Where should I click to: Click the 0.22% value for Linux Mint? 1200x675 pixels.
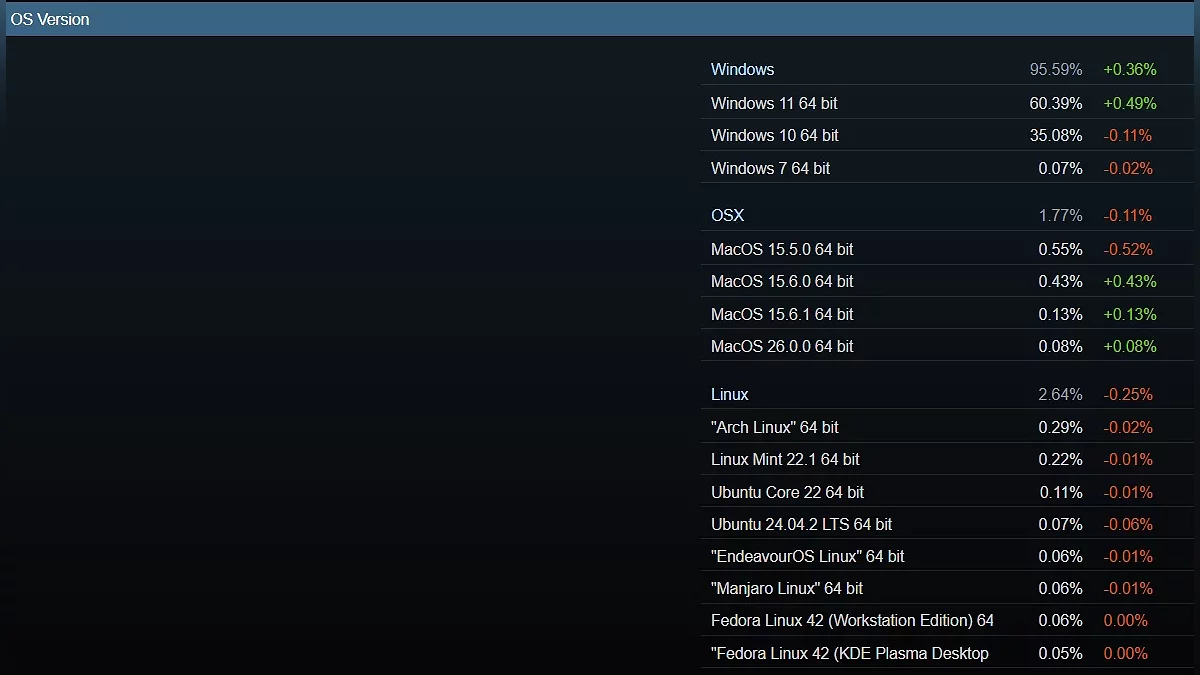click(x=1060, y=459)
